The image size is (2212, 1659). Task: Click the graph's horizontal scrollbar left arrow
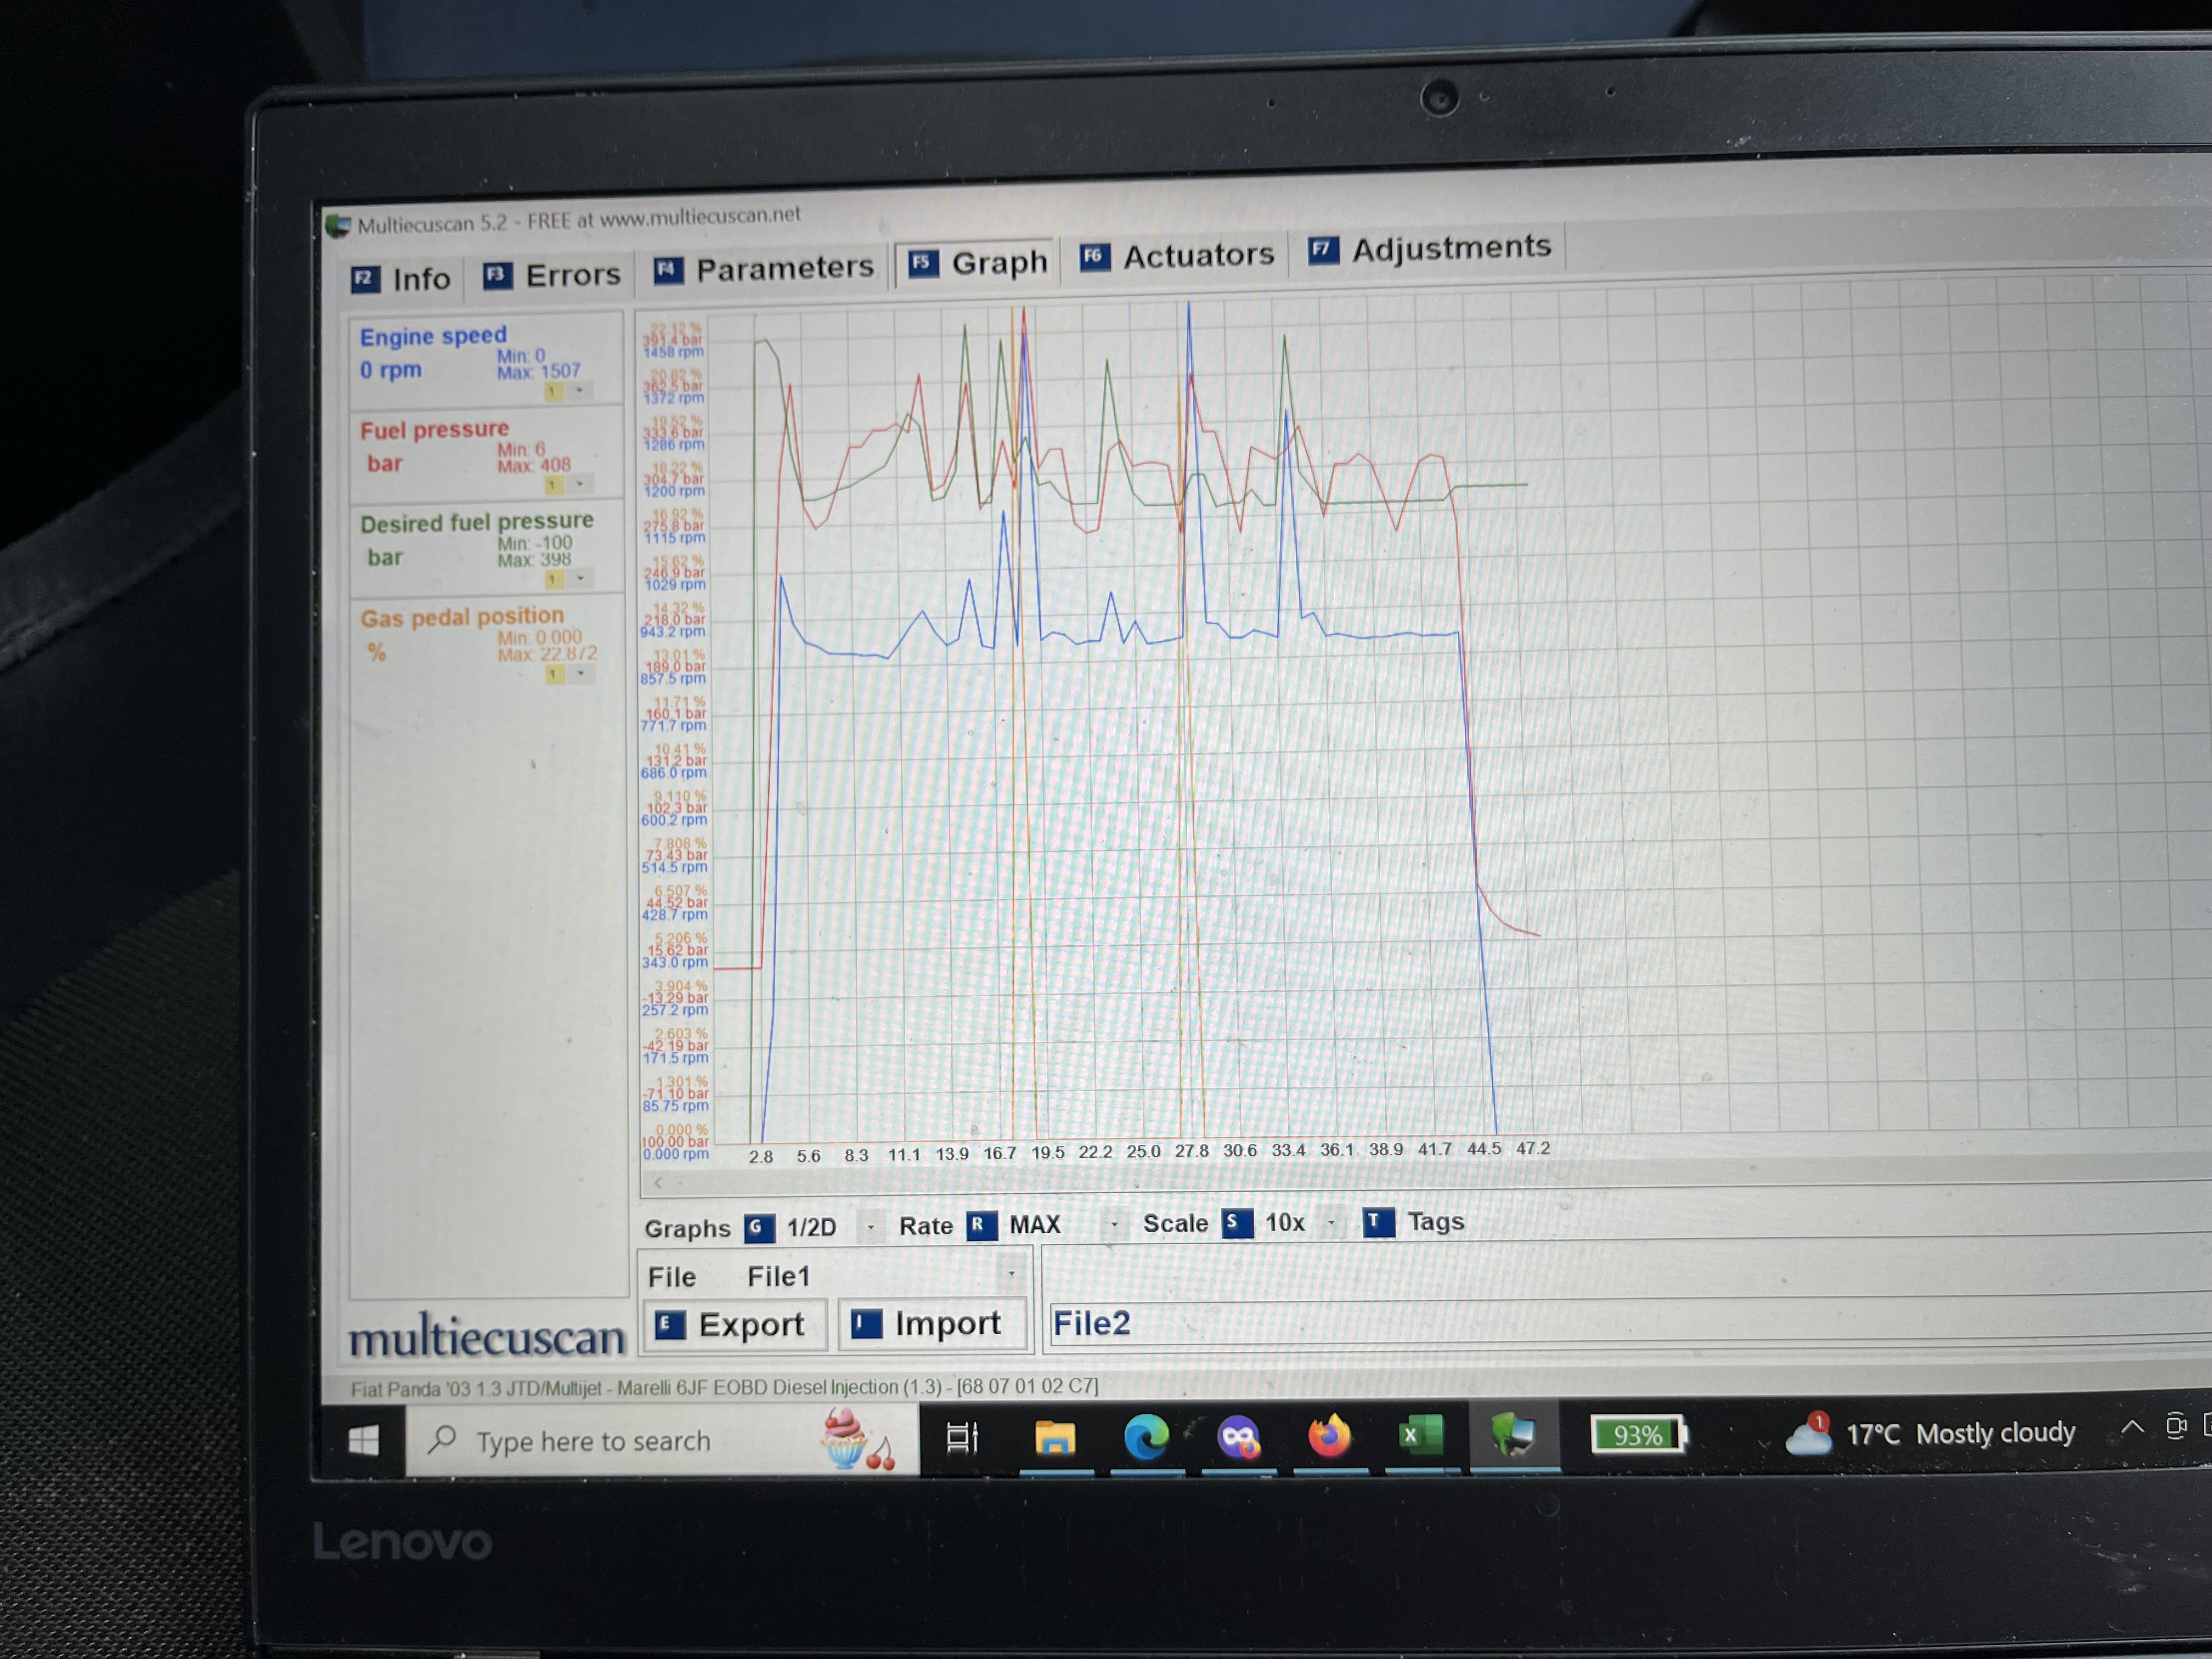point(658,1183)
